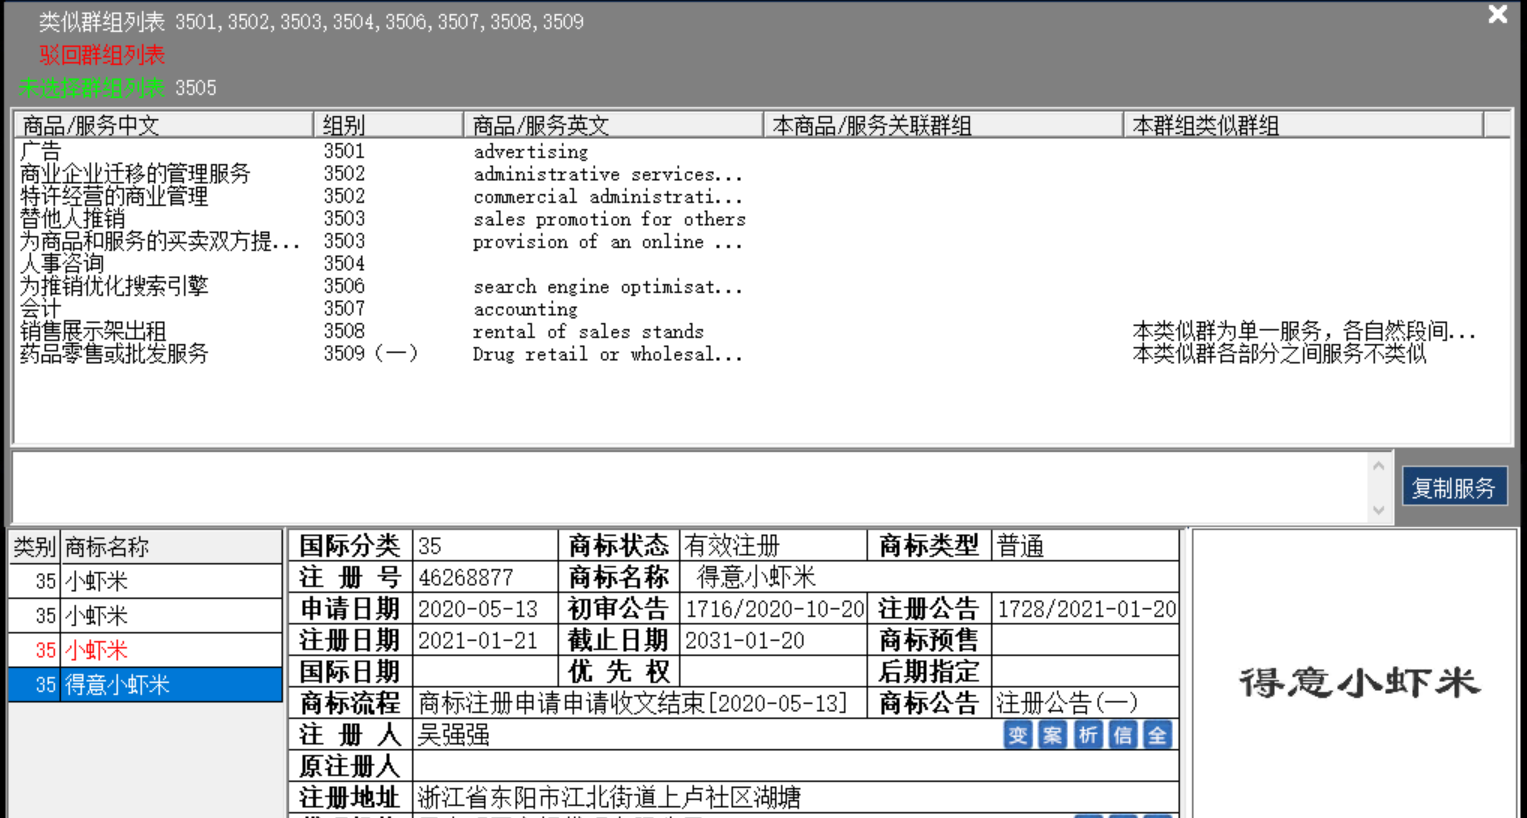Click the 注册公告 value 1728/2021-01-20

pos(1087,609)
